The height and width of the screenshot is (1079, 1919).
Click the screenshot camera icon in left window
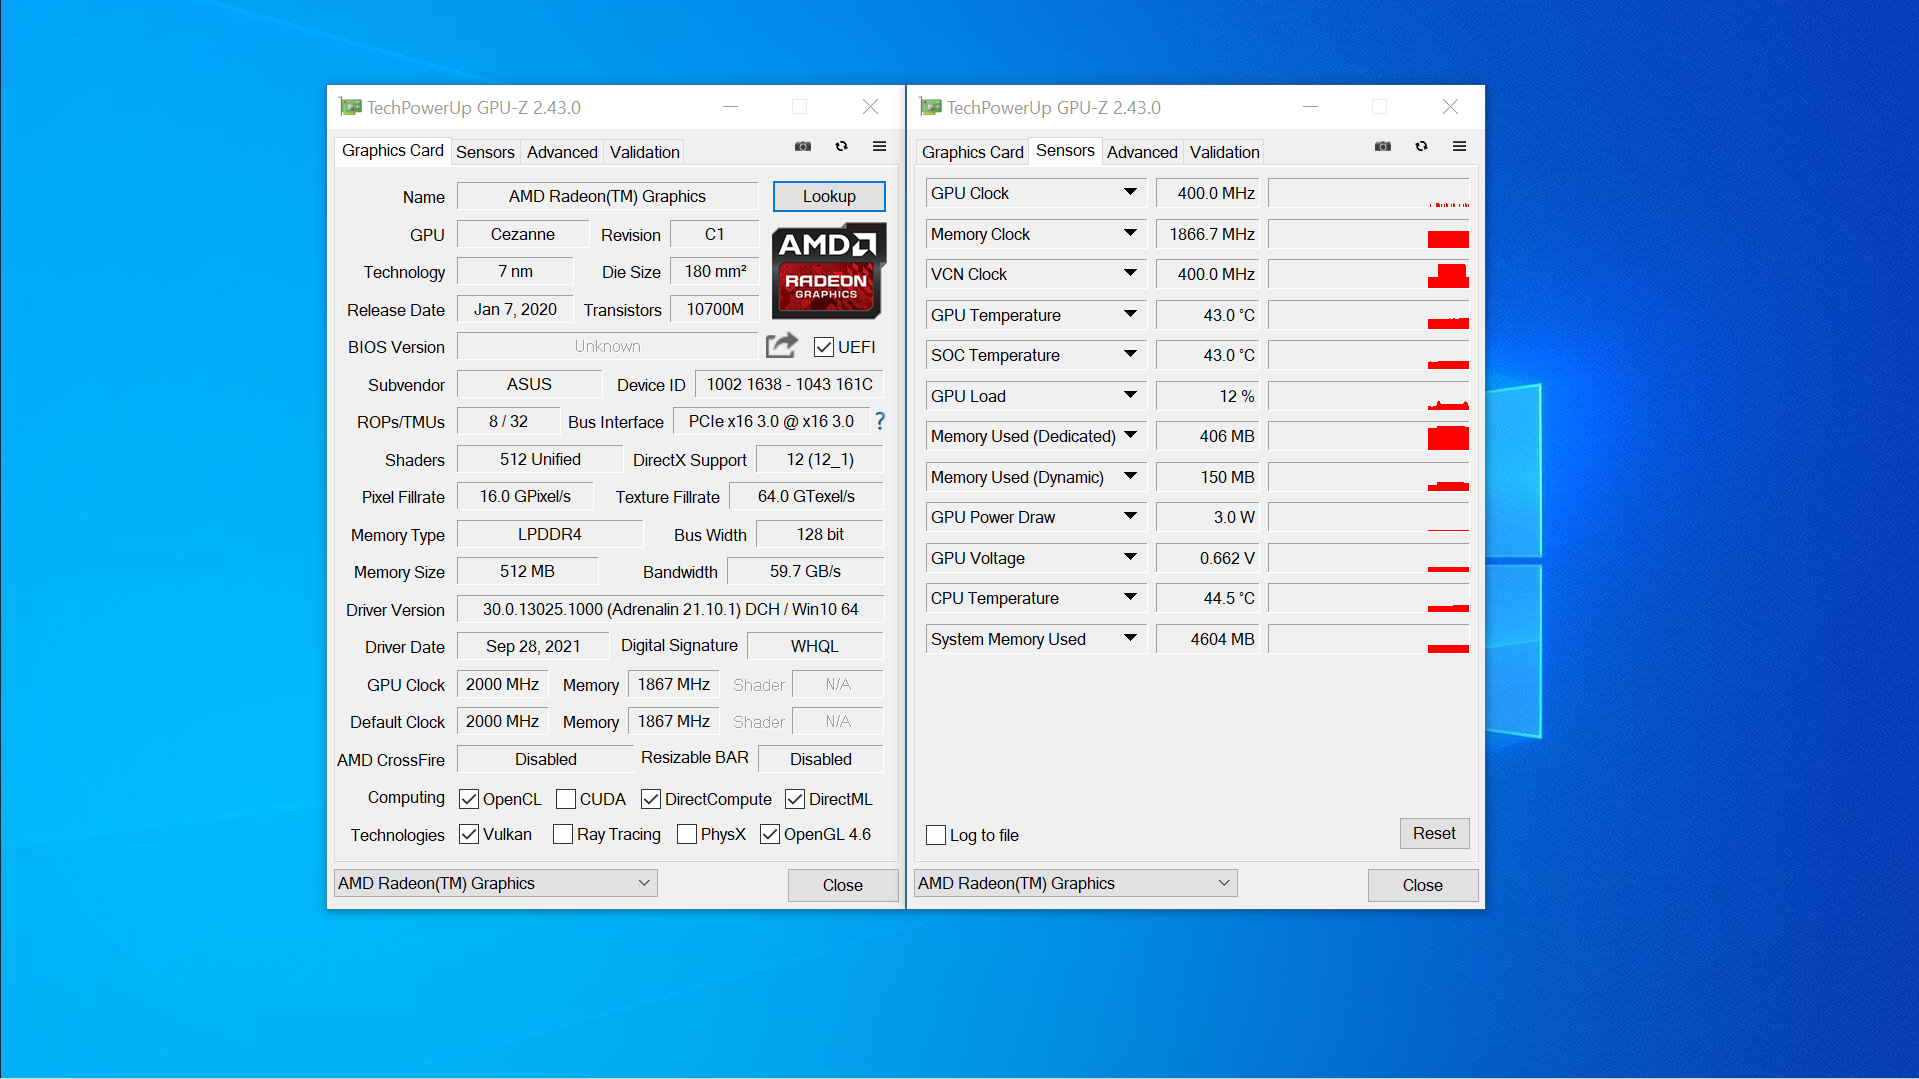coord(802,146)
